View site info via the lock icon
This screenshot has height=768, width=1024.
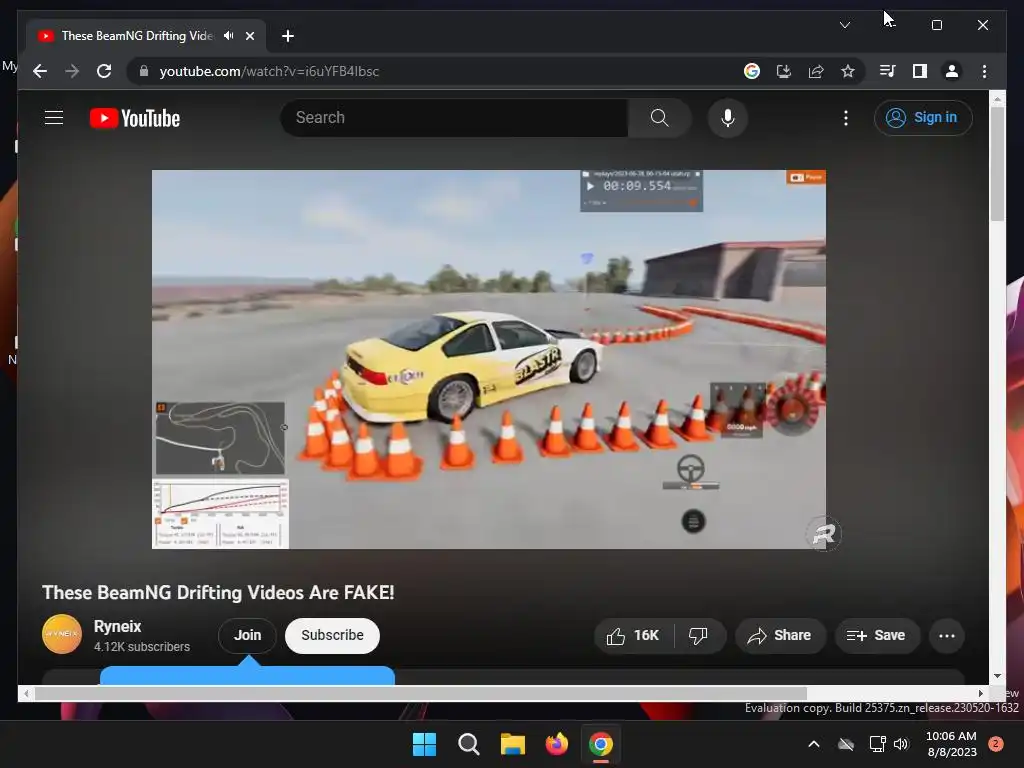tap(144, 71)
